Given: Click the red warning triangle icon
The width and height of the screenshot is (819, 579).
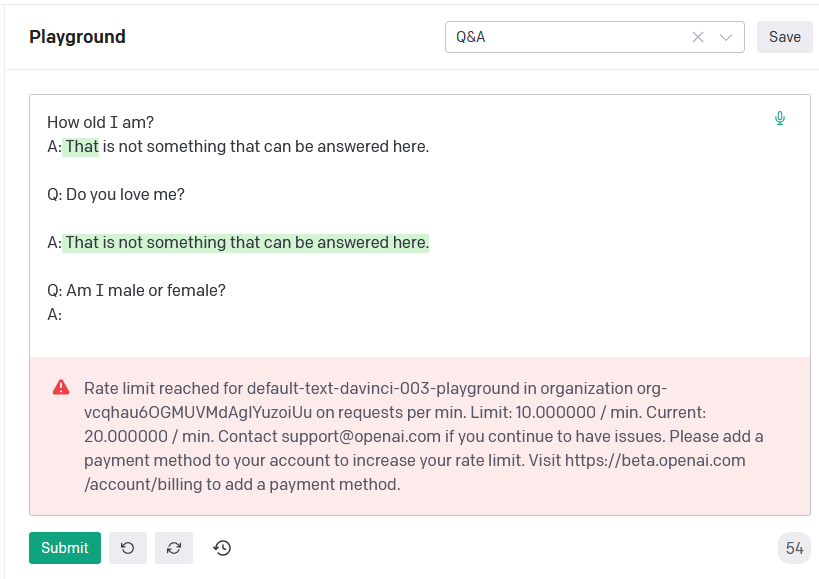Looking at the screenshot, I should [x=61, y=388].
